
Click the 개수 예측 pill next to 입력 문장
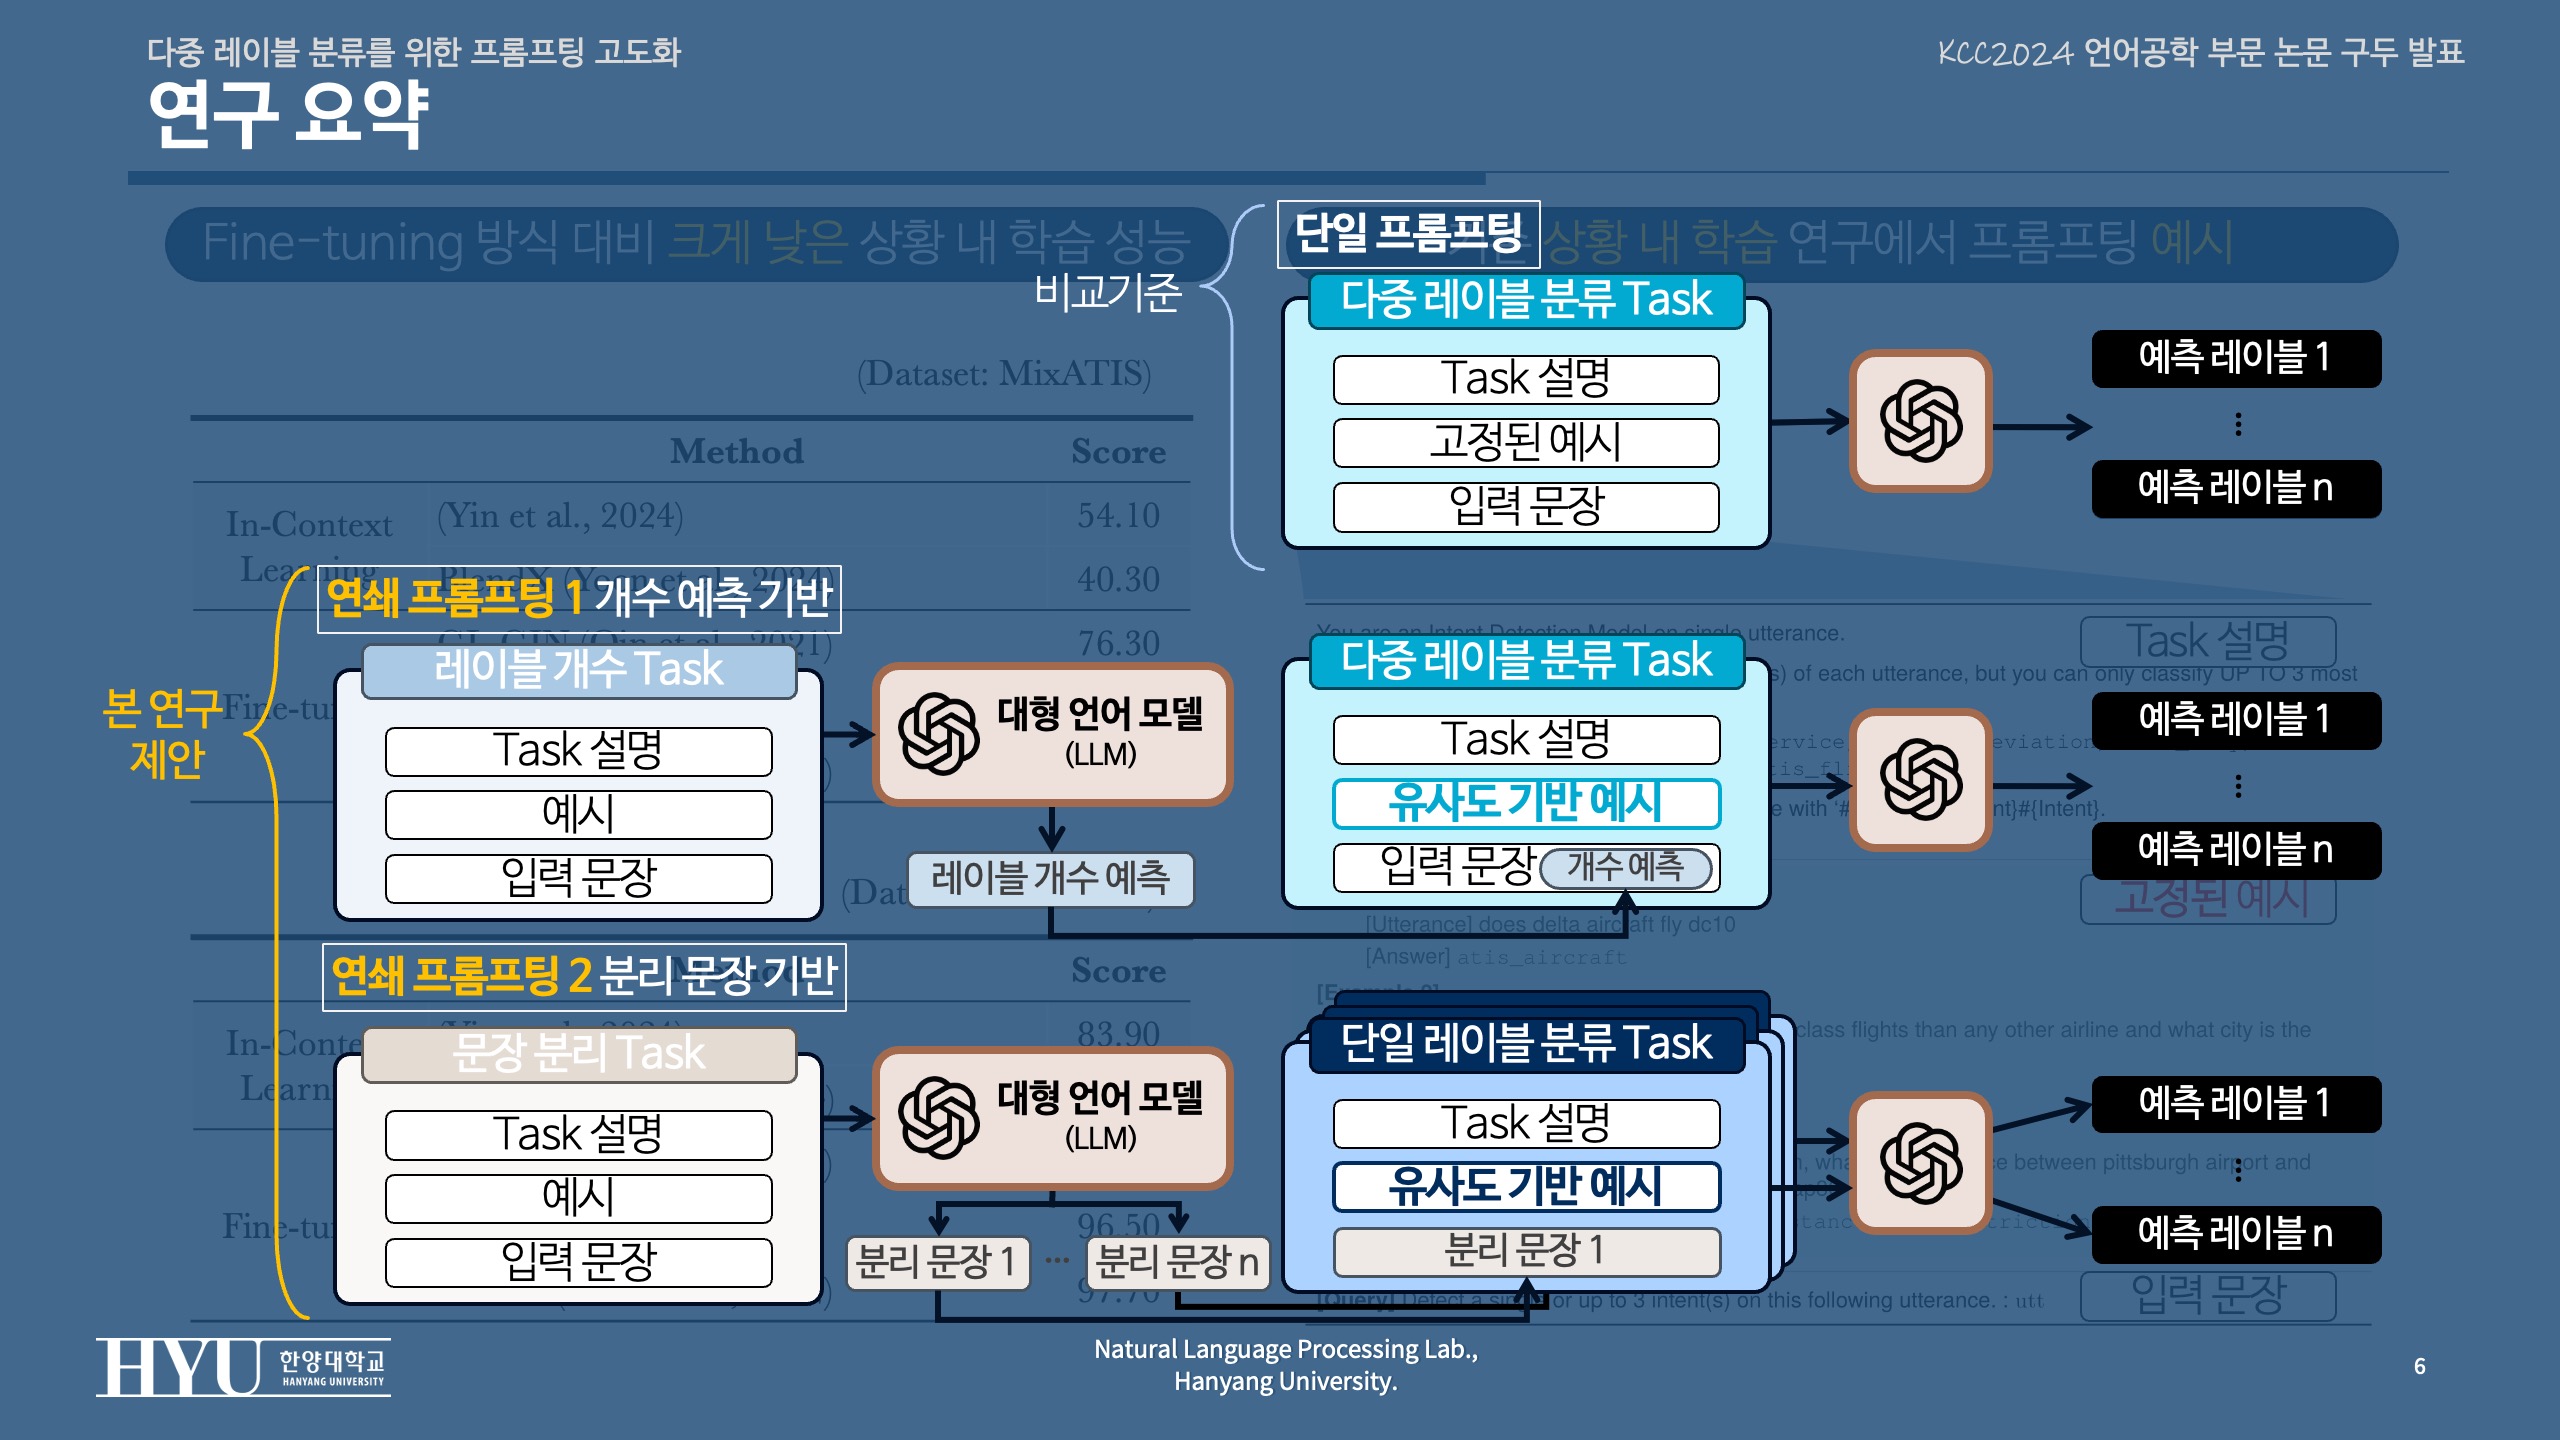1626,867
